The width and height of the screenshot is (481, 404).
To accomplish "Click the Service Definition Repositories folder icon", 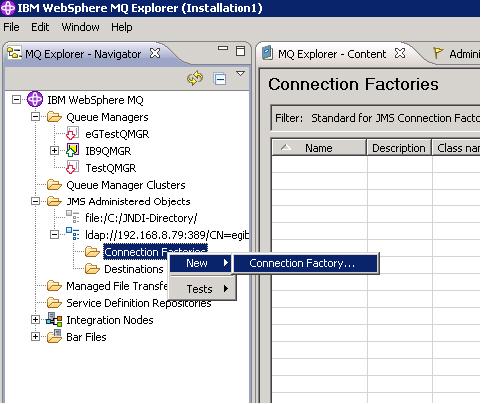I will coord(54,303).
